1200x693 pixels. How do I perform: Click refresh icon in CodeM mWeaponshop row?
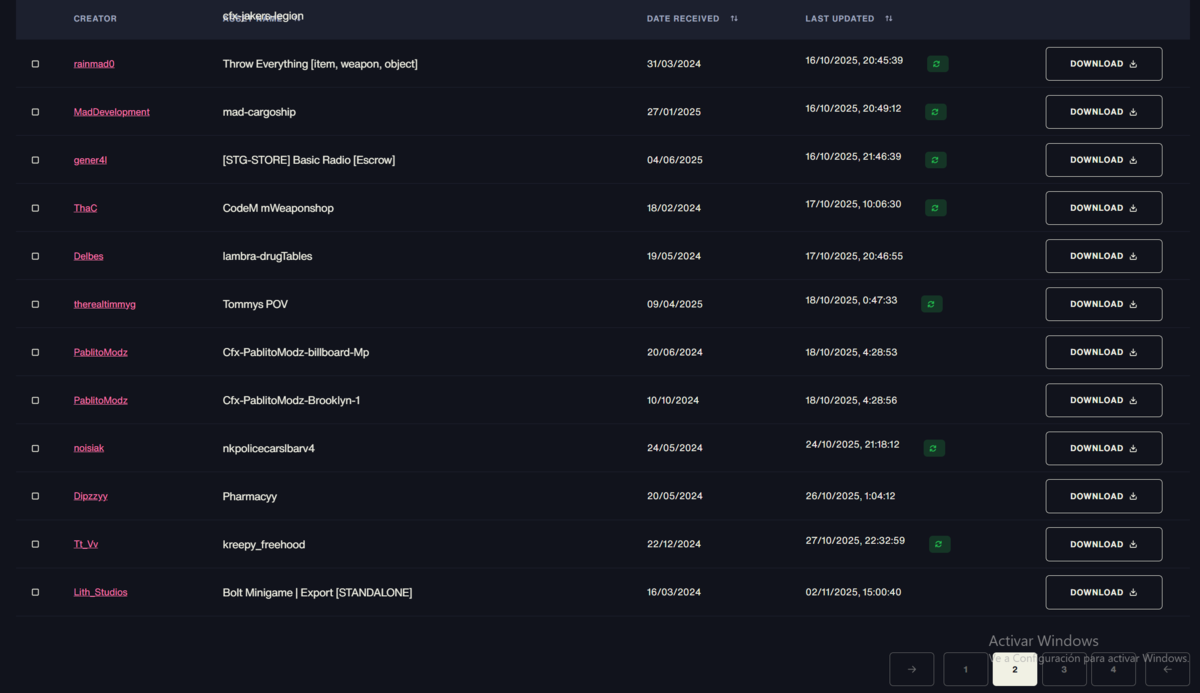pyautogui.click(x=935, y=208)
